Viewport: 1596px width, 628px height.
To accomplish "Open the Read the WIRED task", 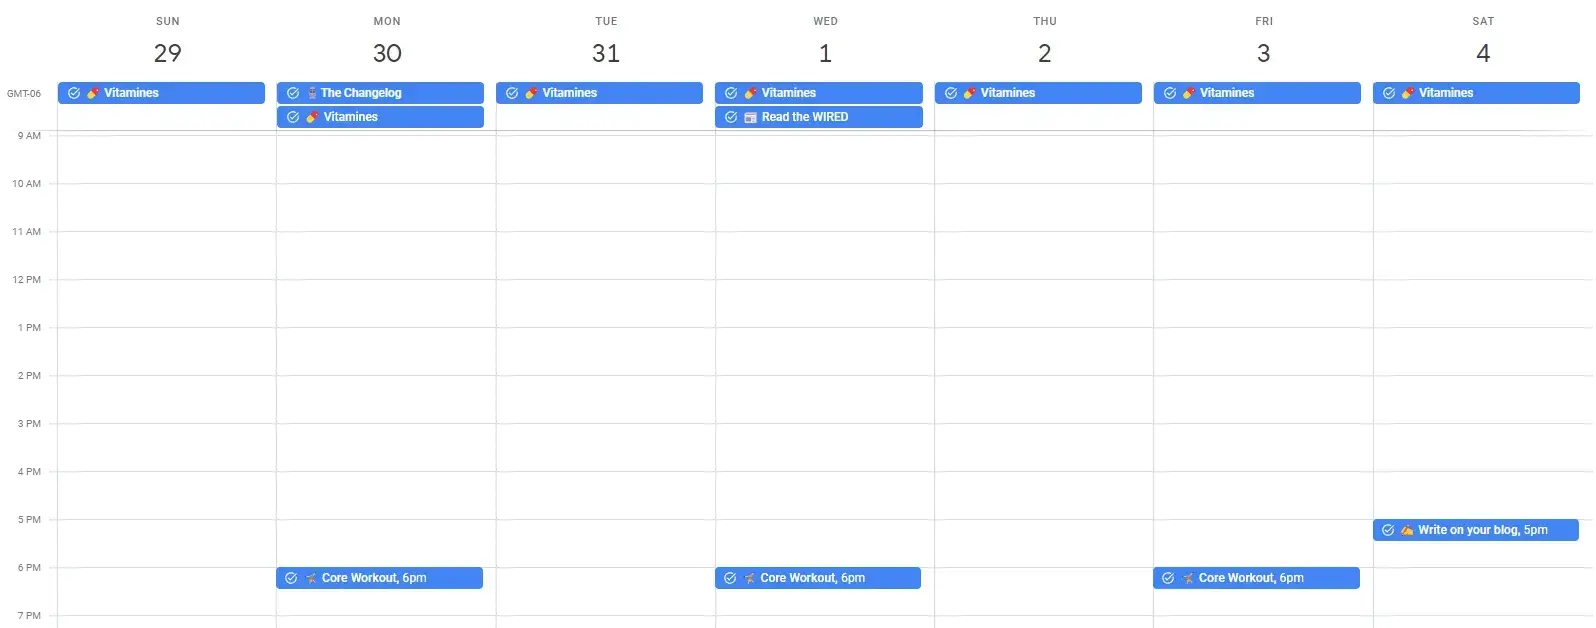I will [804, 117].
